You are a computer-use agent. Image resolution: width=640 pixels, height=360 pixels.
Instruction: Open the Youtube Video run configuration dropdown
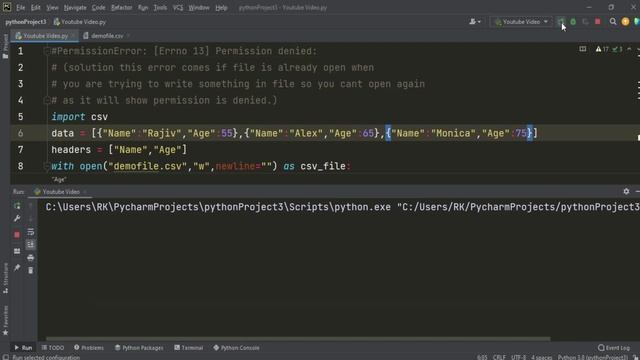point(521,22)
